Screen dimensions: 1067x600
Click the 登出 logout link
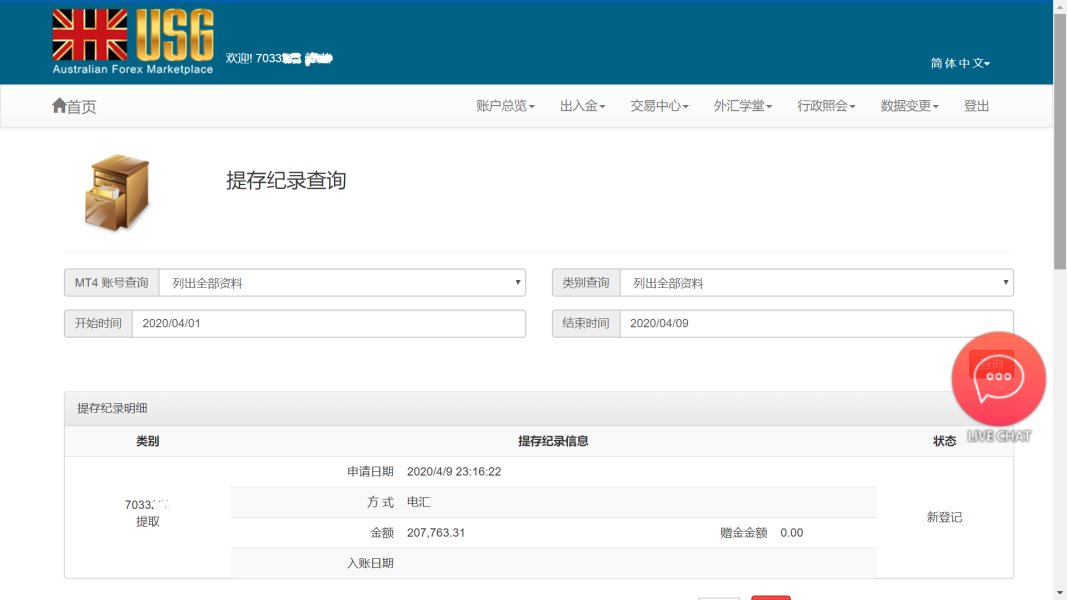pos(976,106)
